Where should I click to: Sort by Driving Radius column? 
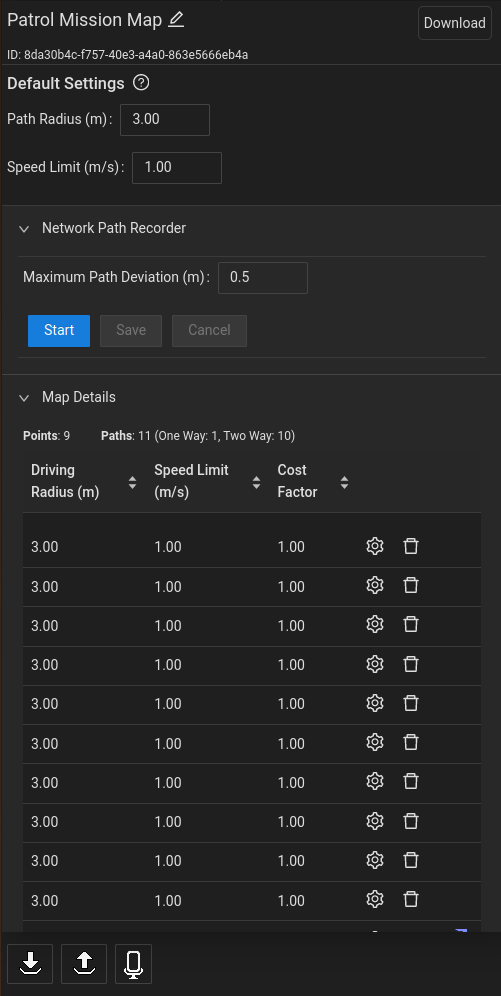132,483
